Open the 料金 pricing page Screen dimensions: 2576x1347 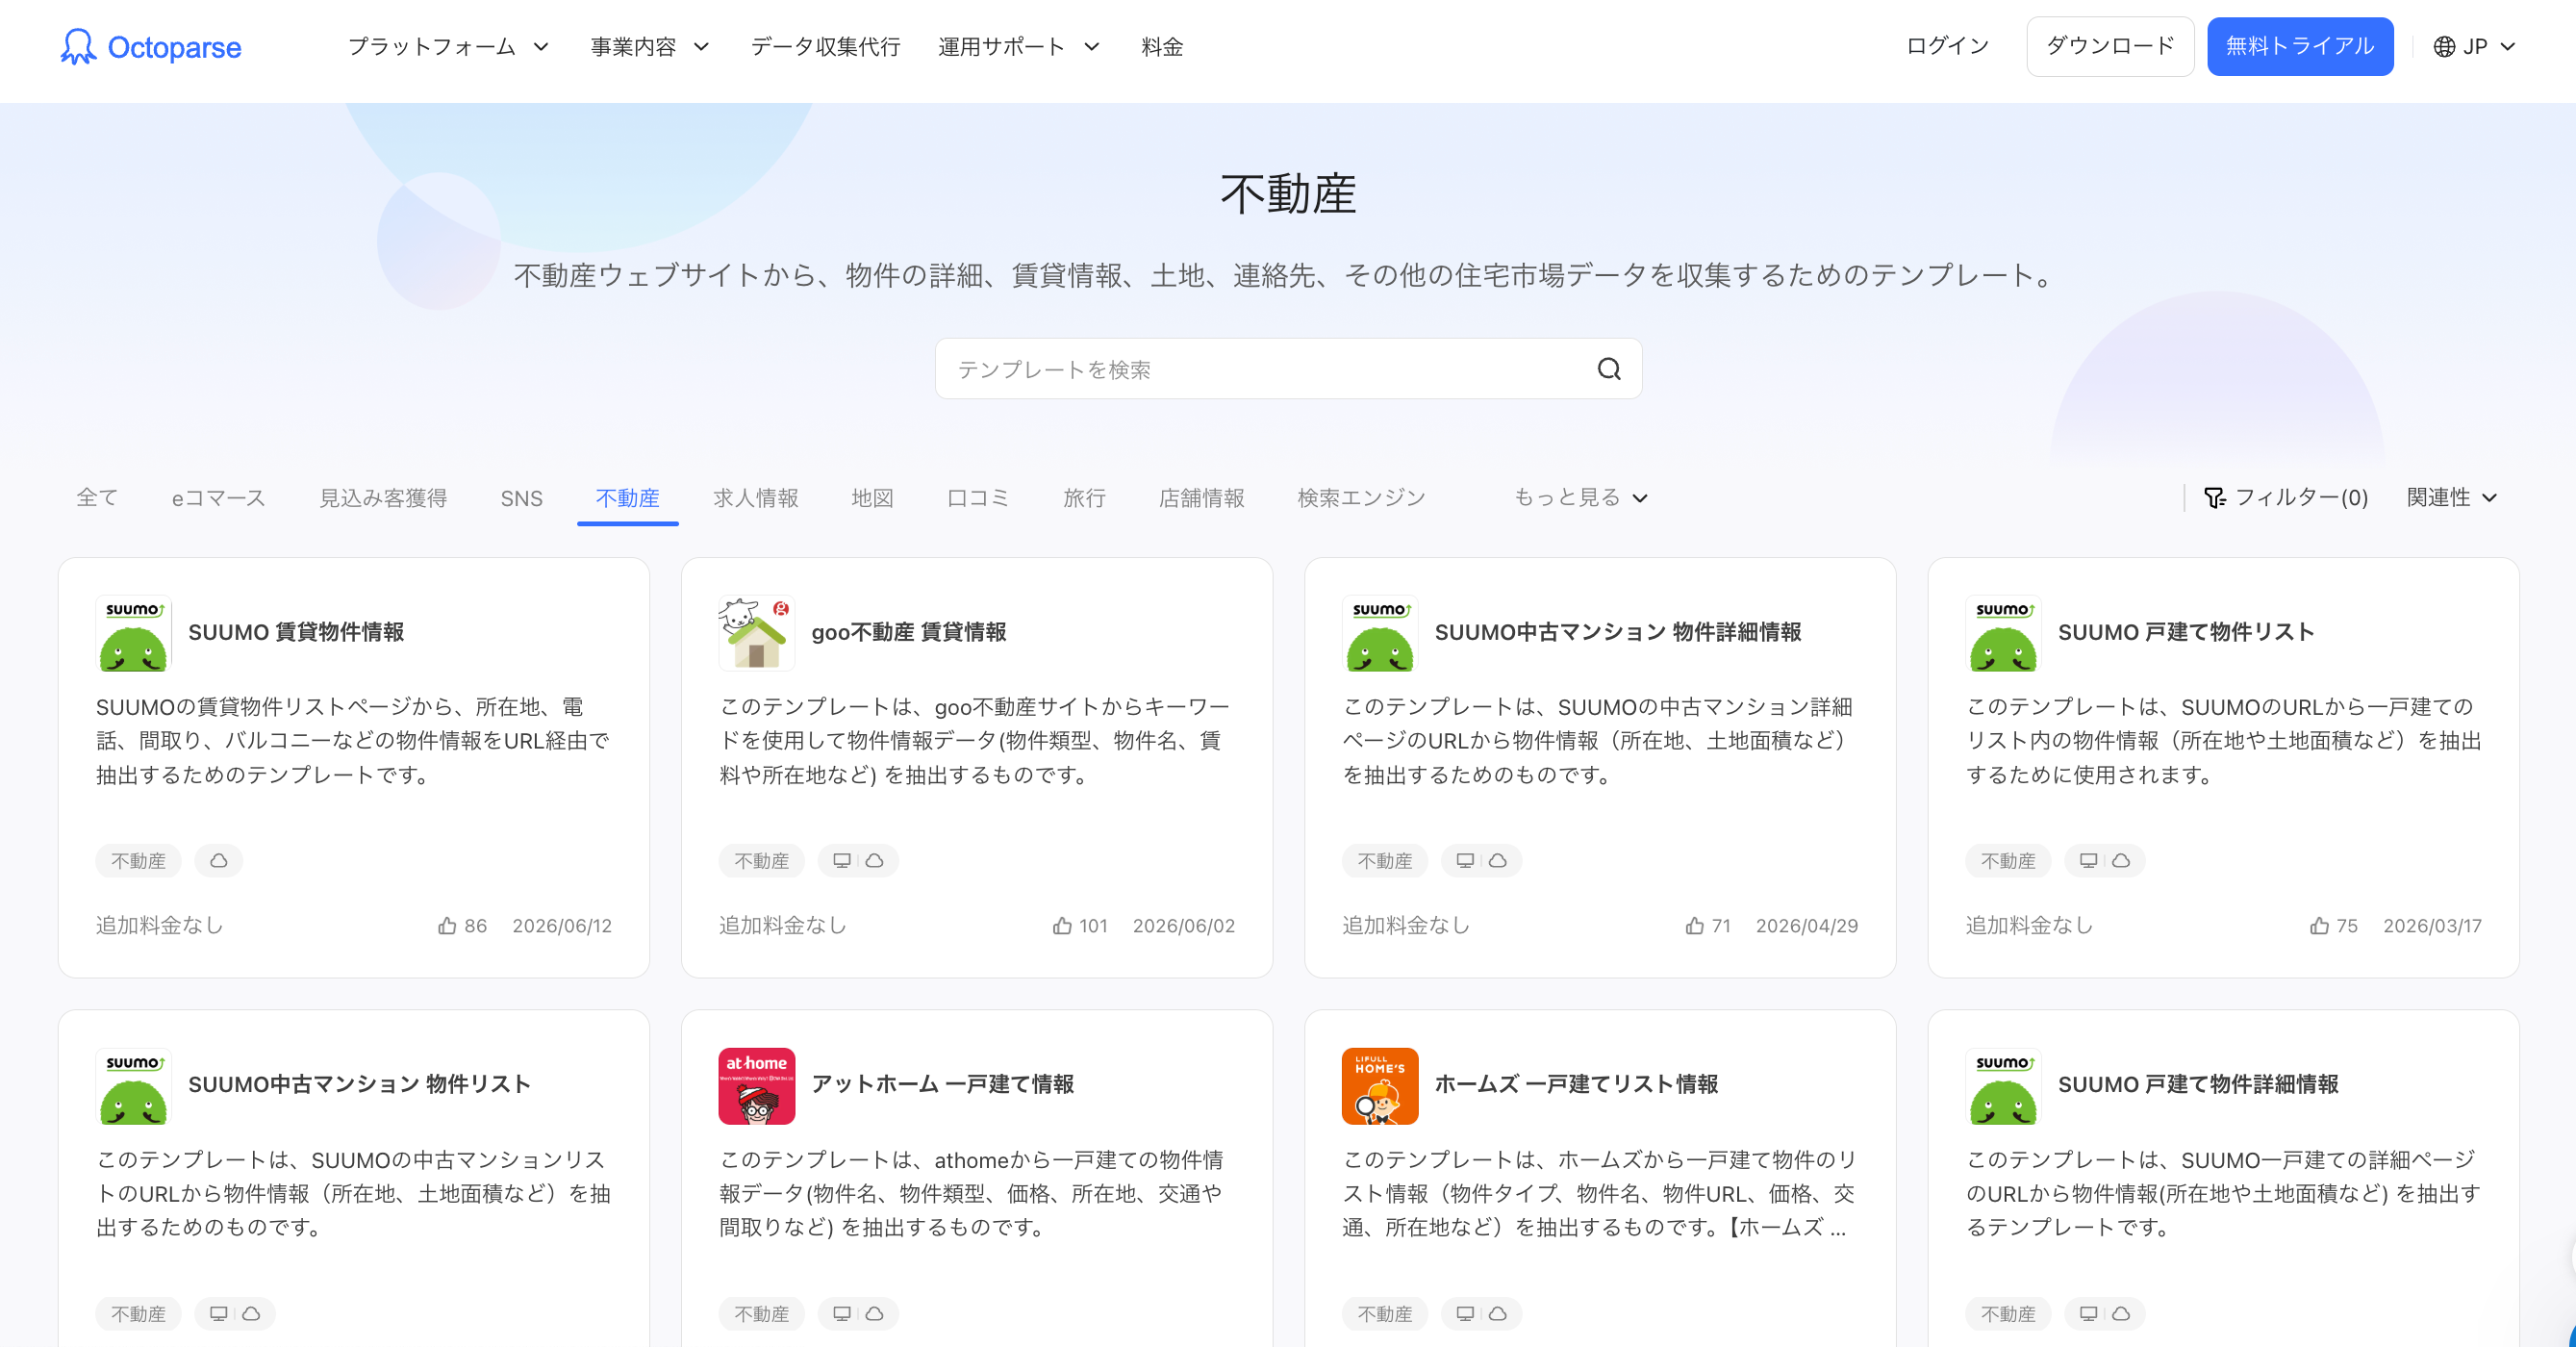[1162, 47]
